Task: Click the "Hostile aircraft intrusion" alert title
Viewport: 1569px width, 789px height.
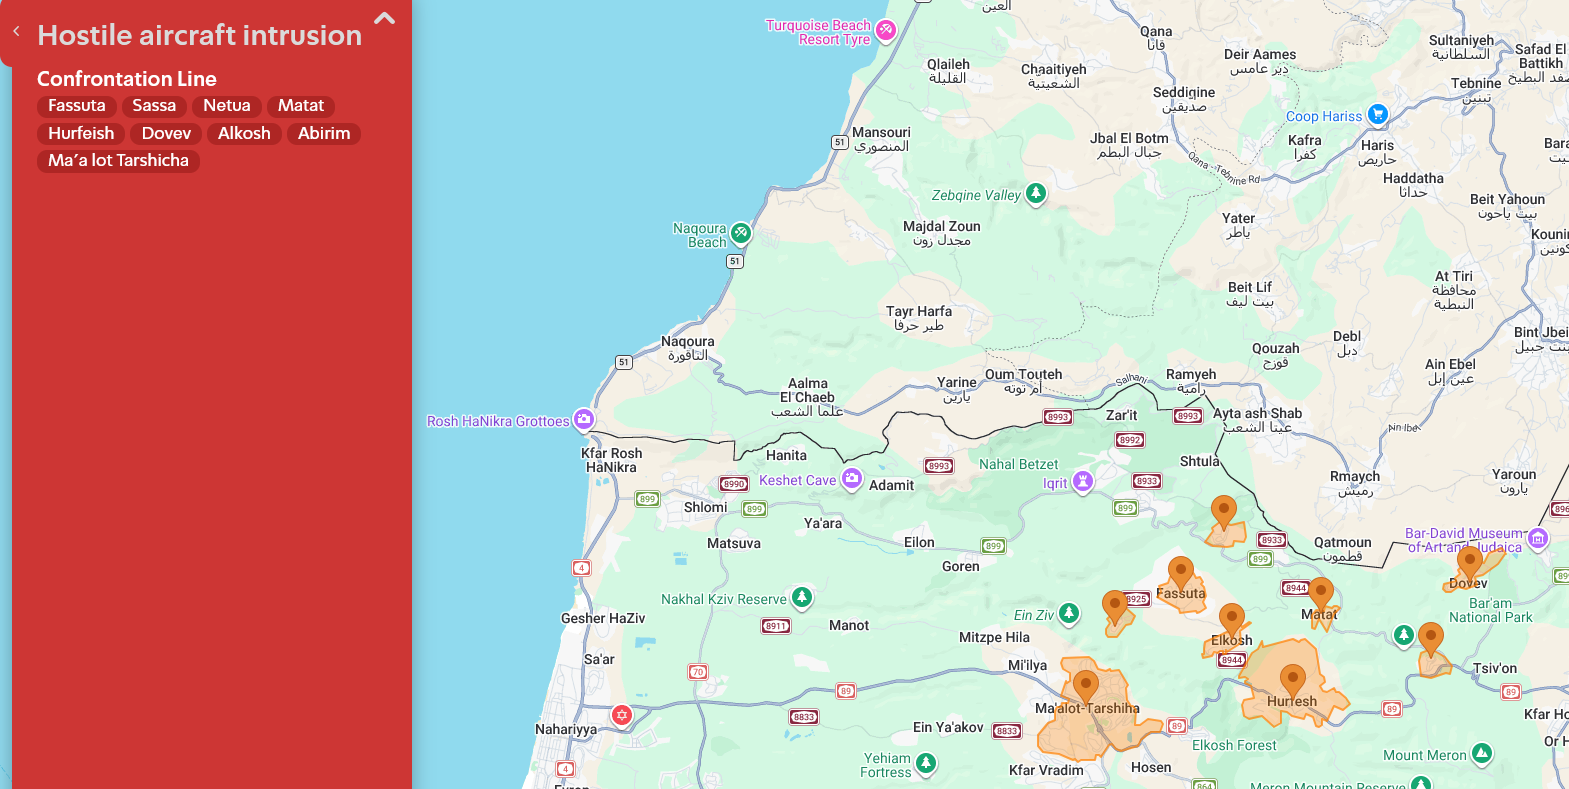Action: click(x=200, y=35)
